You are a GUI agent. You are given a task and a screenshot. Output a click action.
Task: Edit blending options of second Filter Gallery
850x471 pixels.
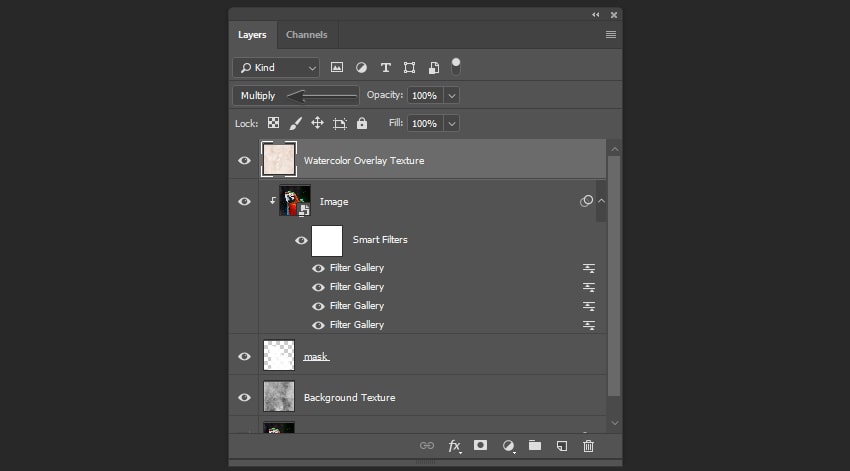pos(589,287)
